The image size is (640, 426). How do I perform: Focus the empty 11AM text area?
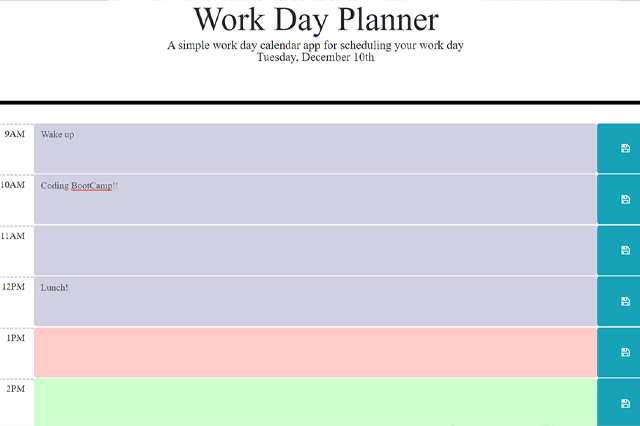[x=315, y=250]
